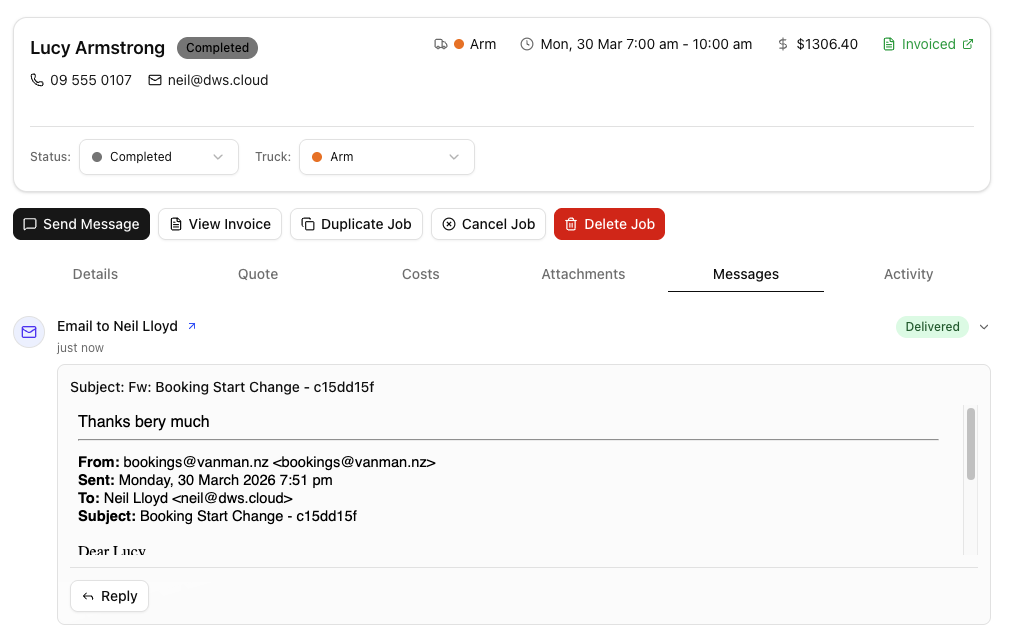The width and height of the screenshot is (1010, 637).
Task: Click the phone number 09 555 0107
Action: (91, 81)
